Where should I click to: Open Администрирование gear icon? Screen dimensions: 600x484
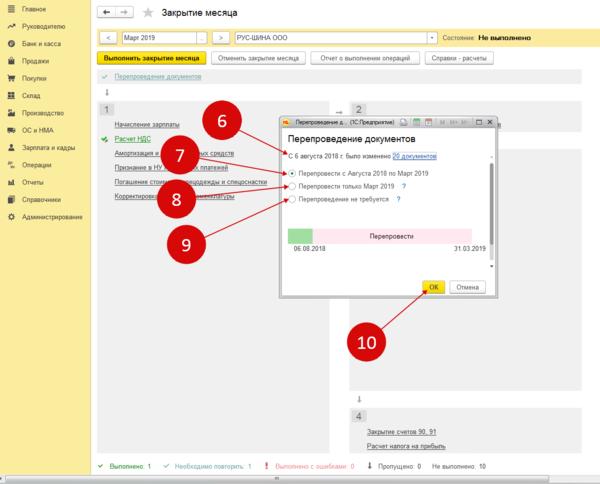pos(11,217)
